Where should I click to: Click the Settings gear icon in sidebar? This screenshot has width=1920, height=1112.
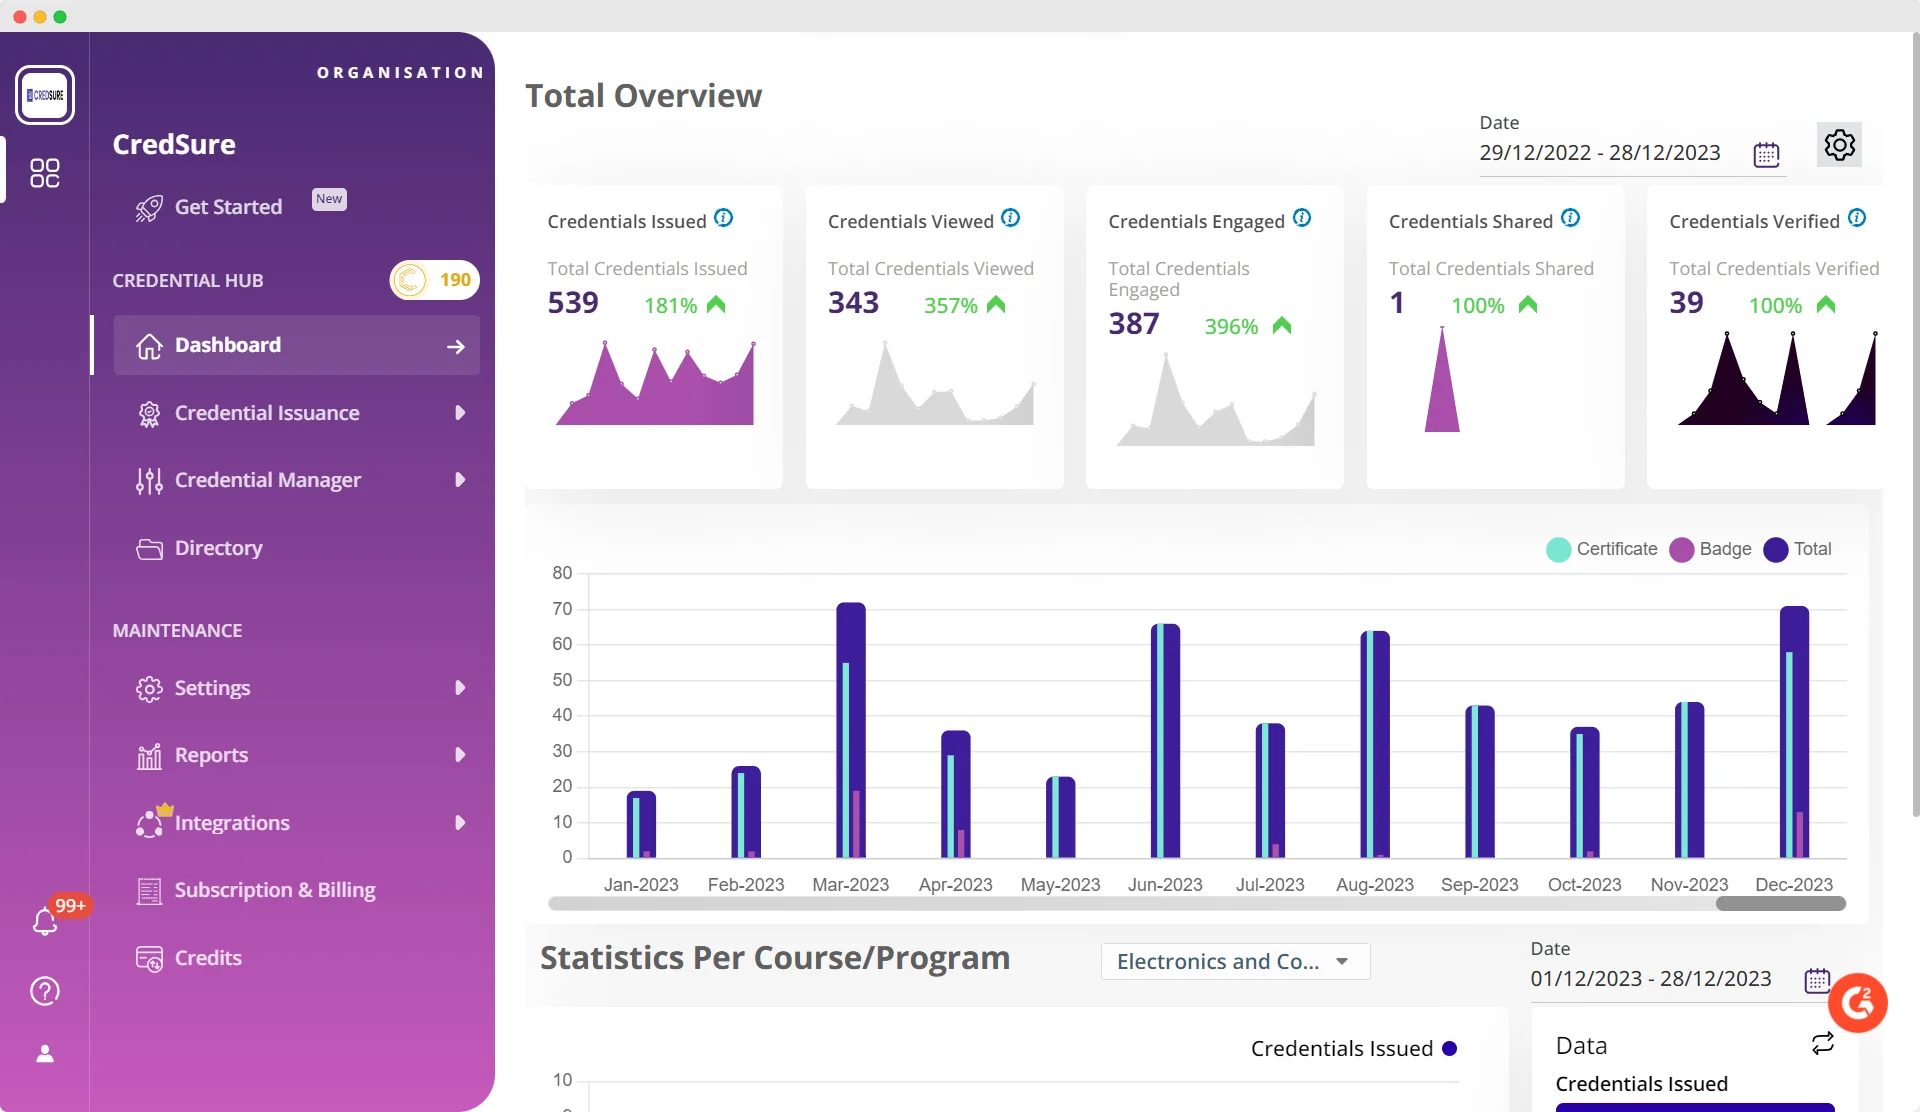tap(149, 689)
